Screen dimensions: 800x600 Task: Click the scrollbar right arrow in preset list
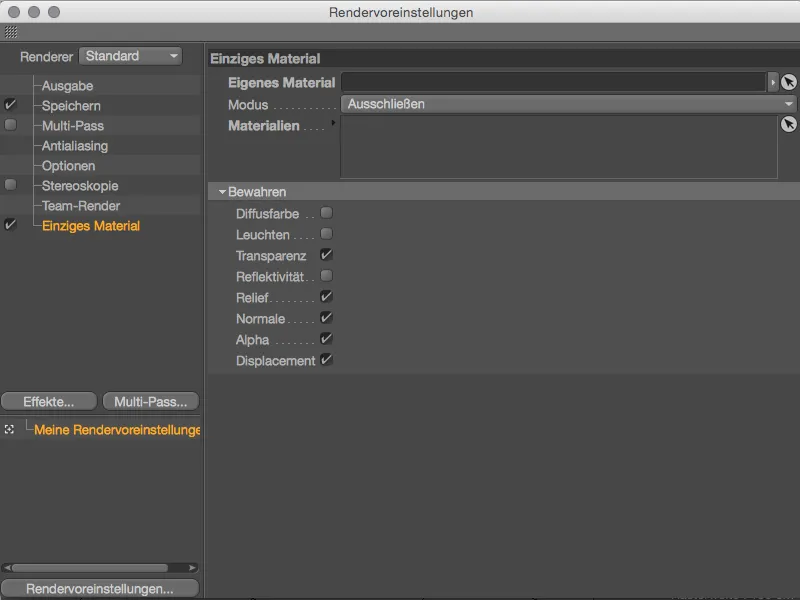[x=192, y=568]
